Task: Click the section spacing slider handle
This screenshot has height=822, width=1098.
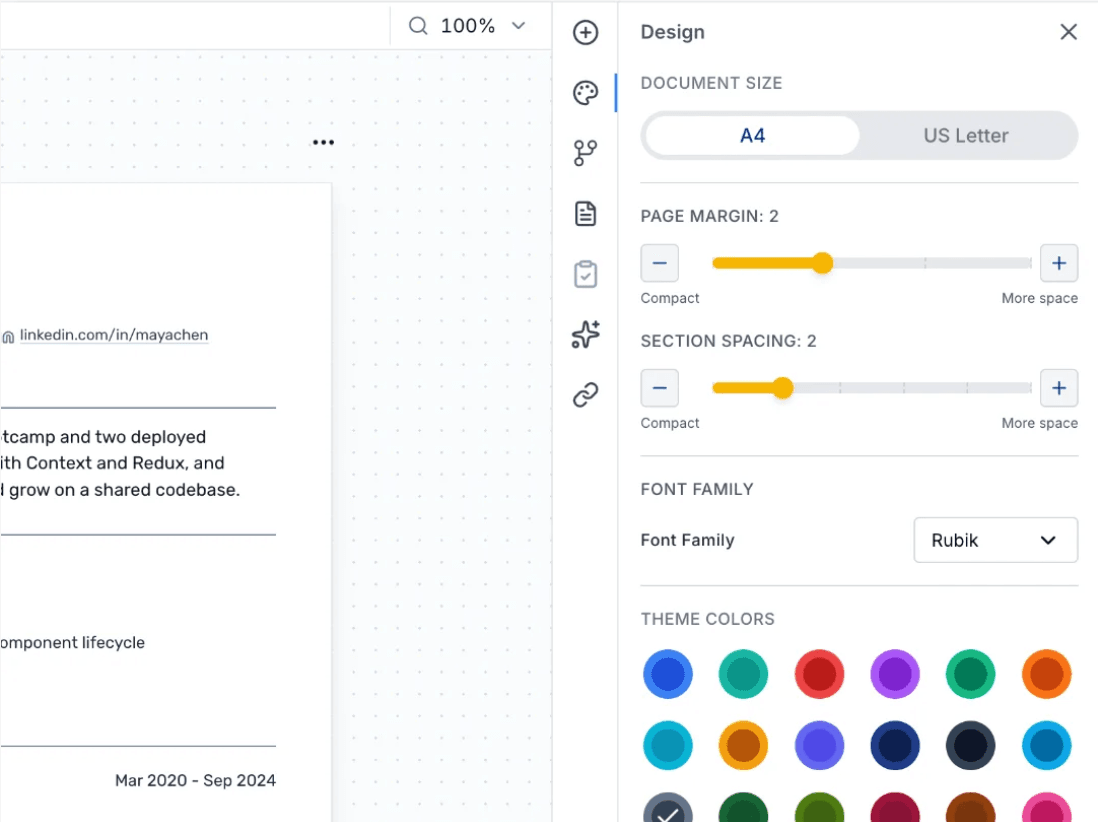Action: pos(783,388)
